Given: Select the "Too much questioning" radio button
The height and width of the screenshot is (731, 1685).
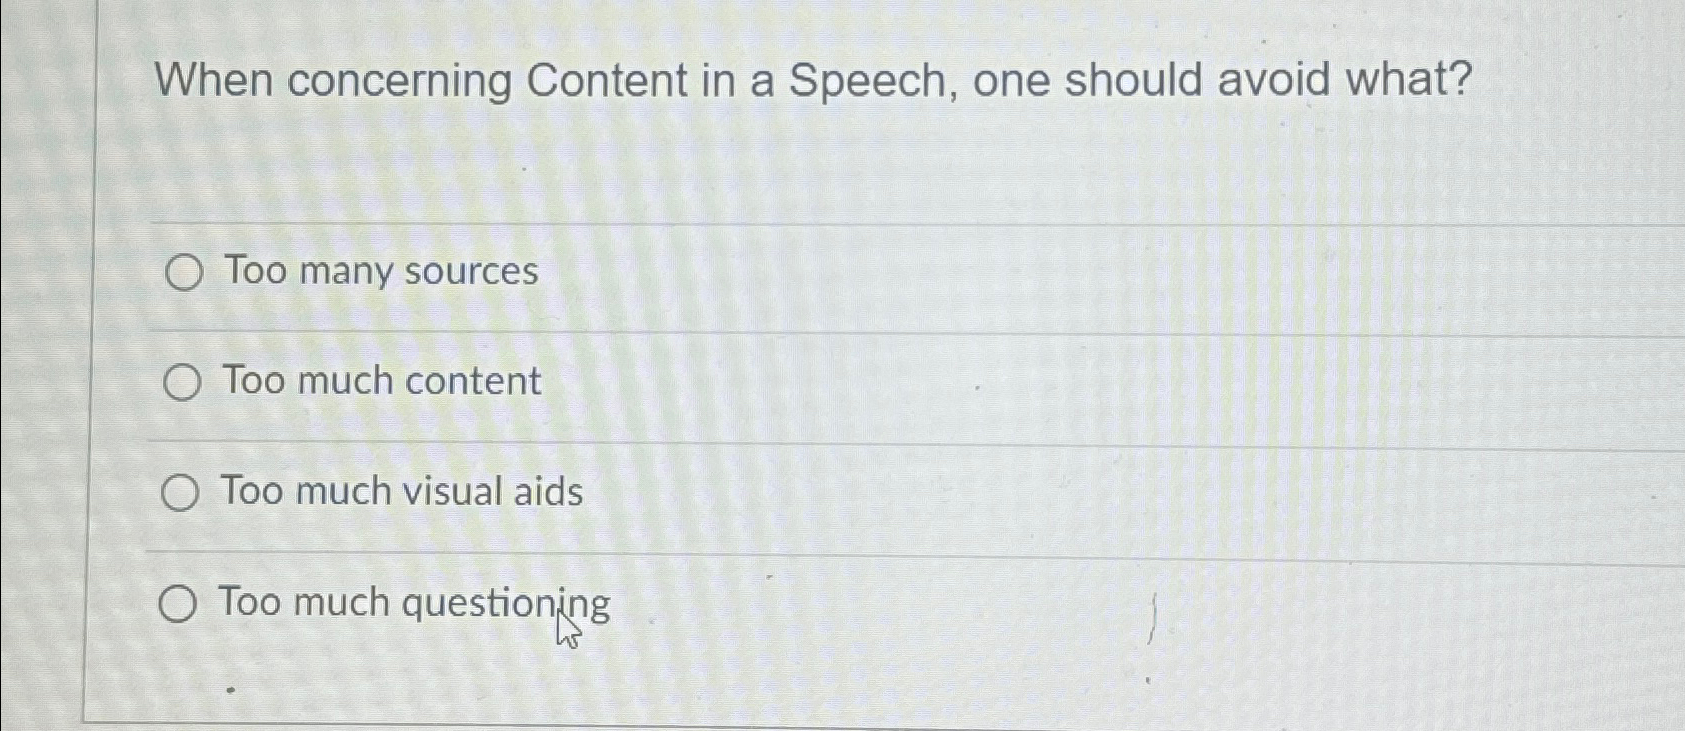Looking at the screenshot, I should [180, 601].
